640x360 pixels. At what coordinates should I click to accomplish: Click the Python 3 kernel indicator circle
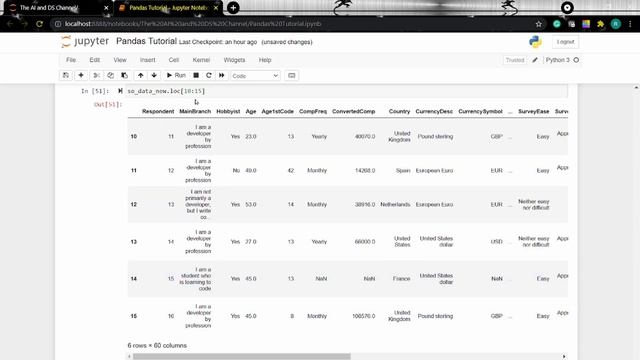pos(576,60)
